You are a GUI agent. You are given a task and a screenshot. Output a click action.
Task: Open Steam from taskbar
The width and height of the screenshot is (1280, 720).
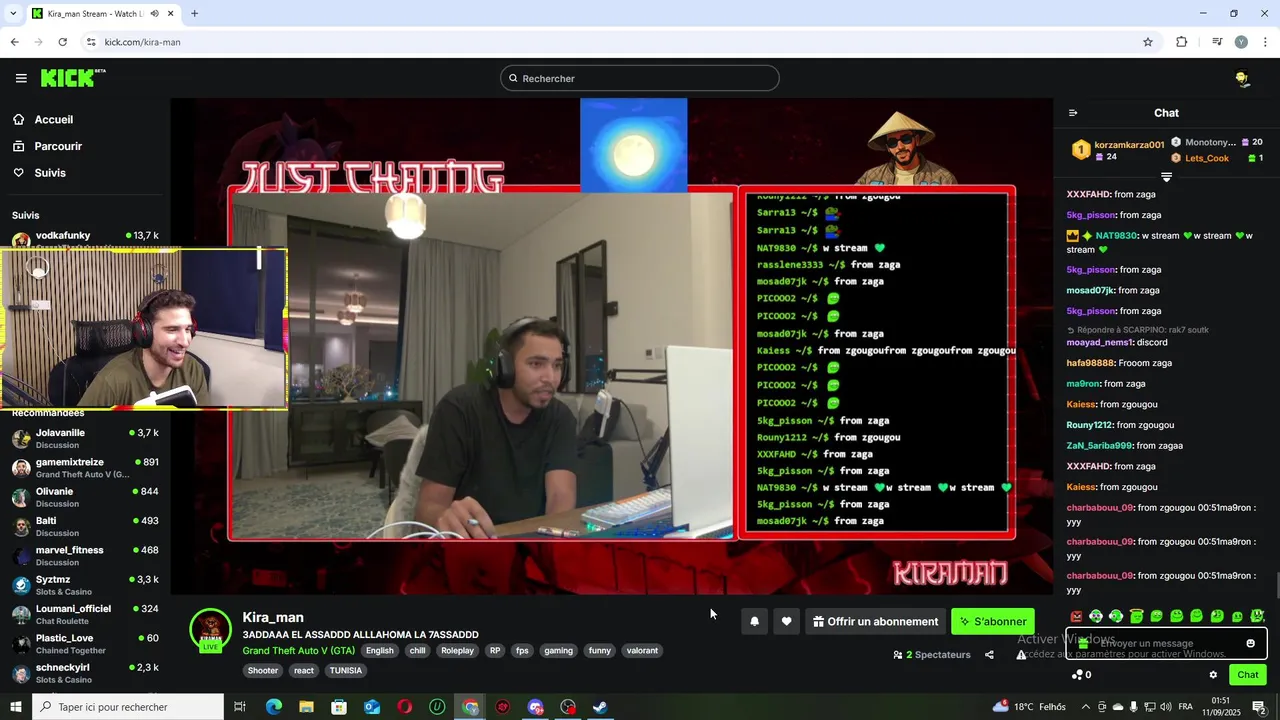point(600,707)
